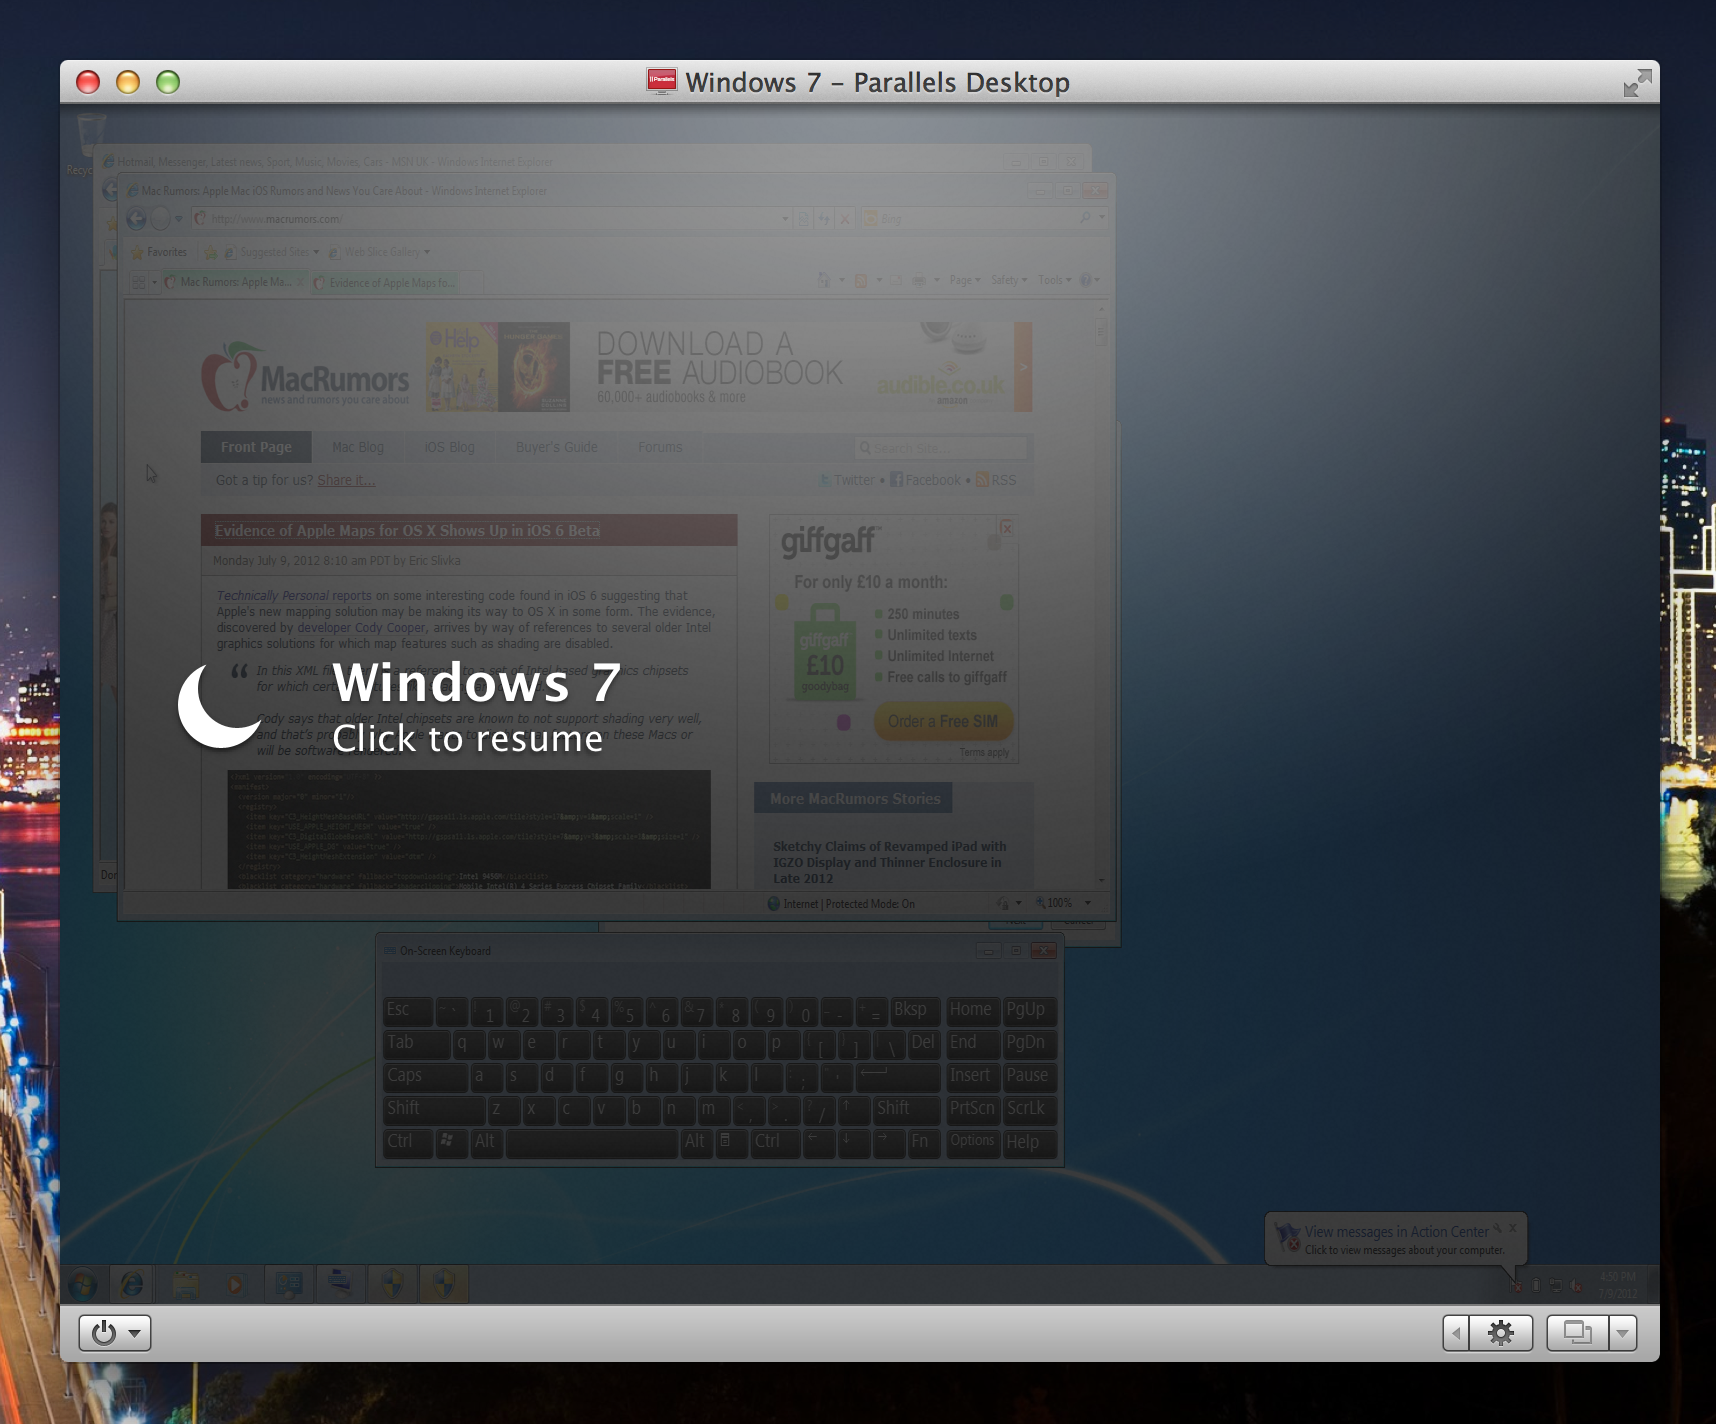
Task: Select the Forums site tab
Action: 660,447
